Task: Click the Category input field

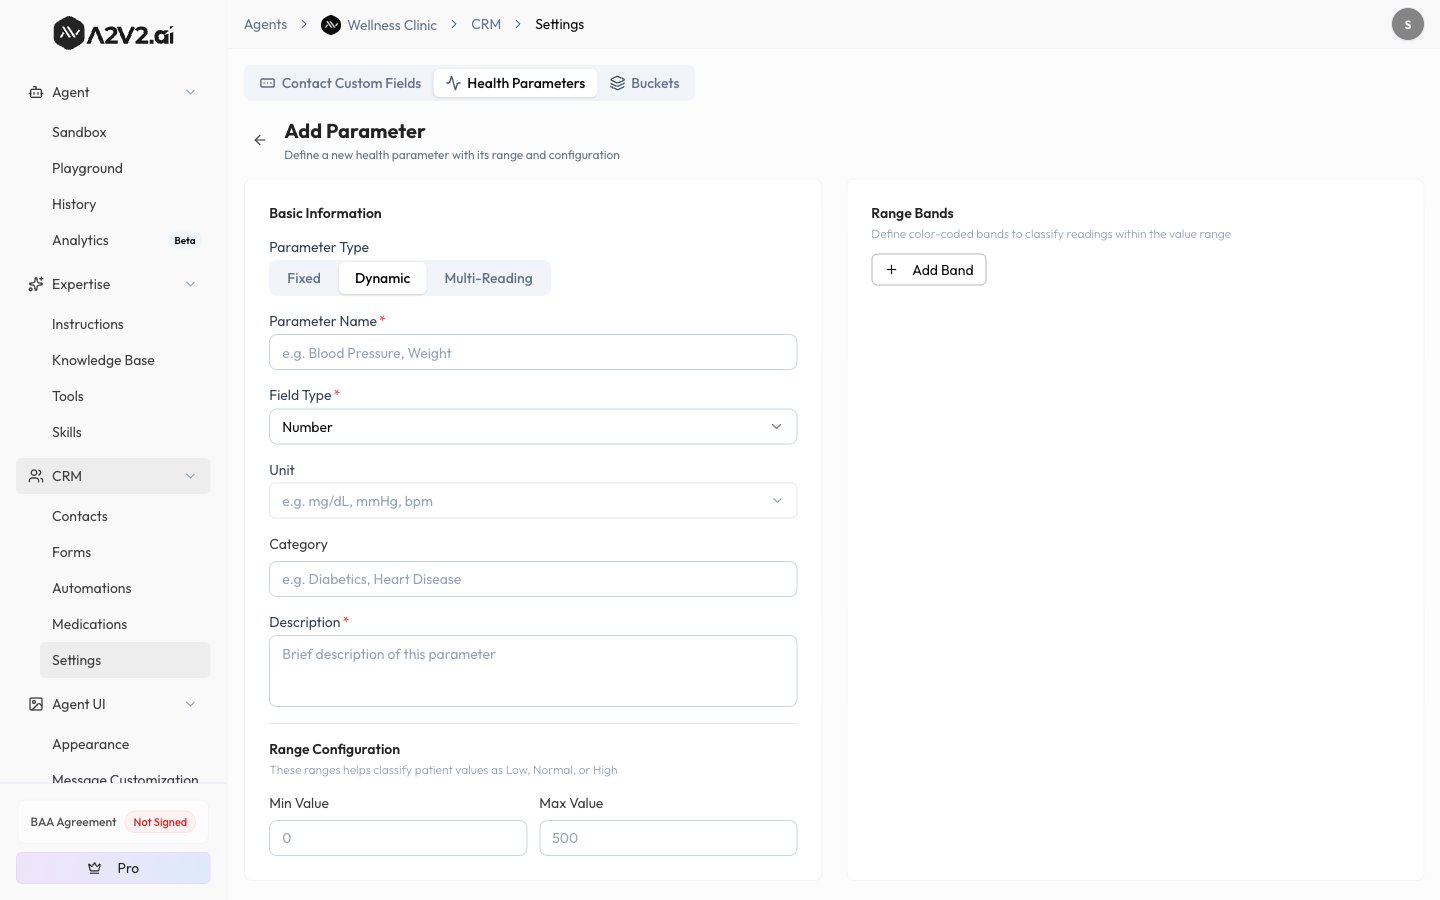Action: (533, 579)
